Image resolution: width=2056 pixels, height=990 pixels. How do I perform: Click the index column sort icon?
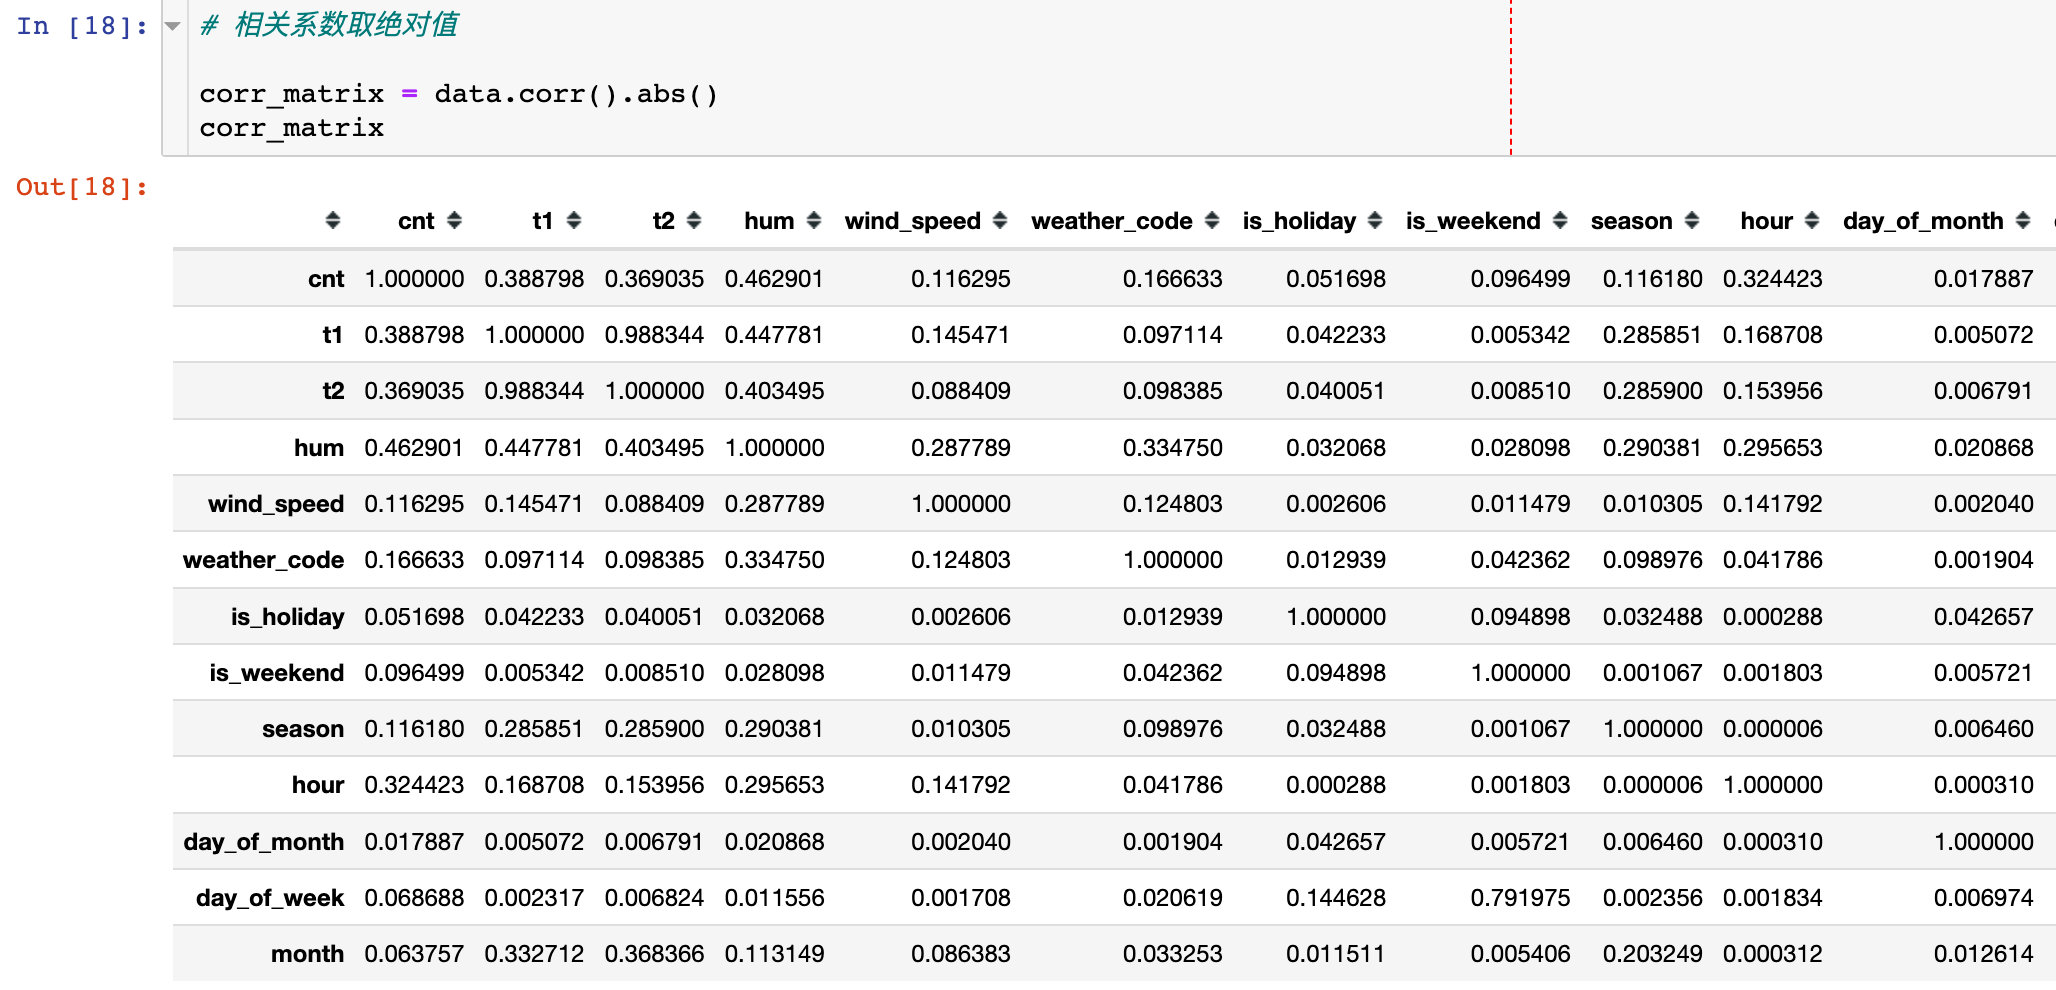point(333,221)
